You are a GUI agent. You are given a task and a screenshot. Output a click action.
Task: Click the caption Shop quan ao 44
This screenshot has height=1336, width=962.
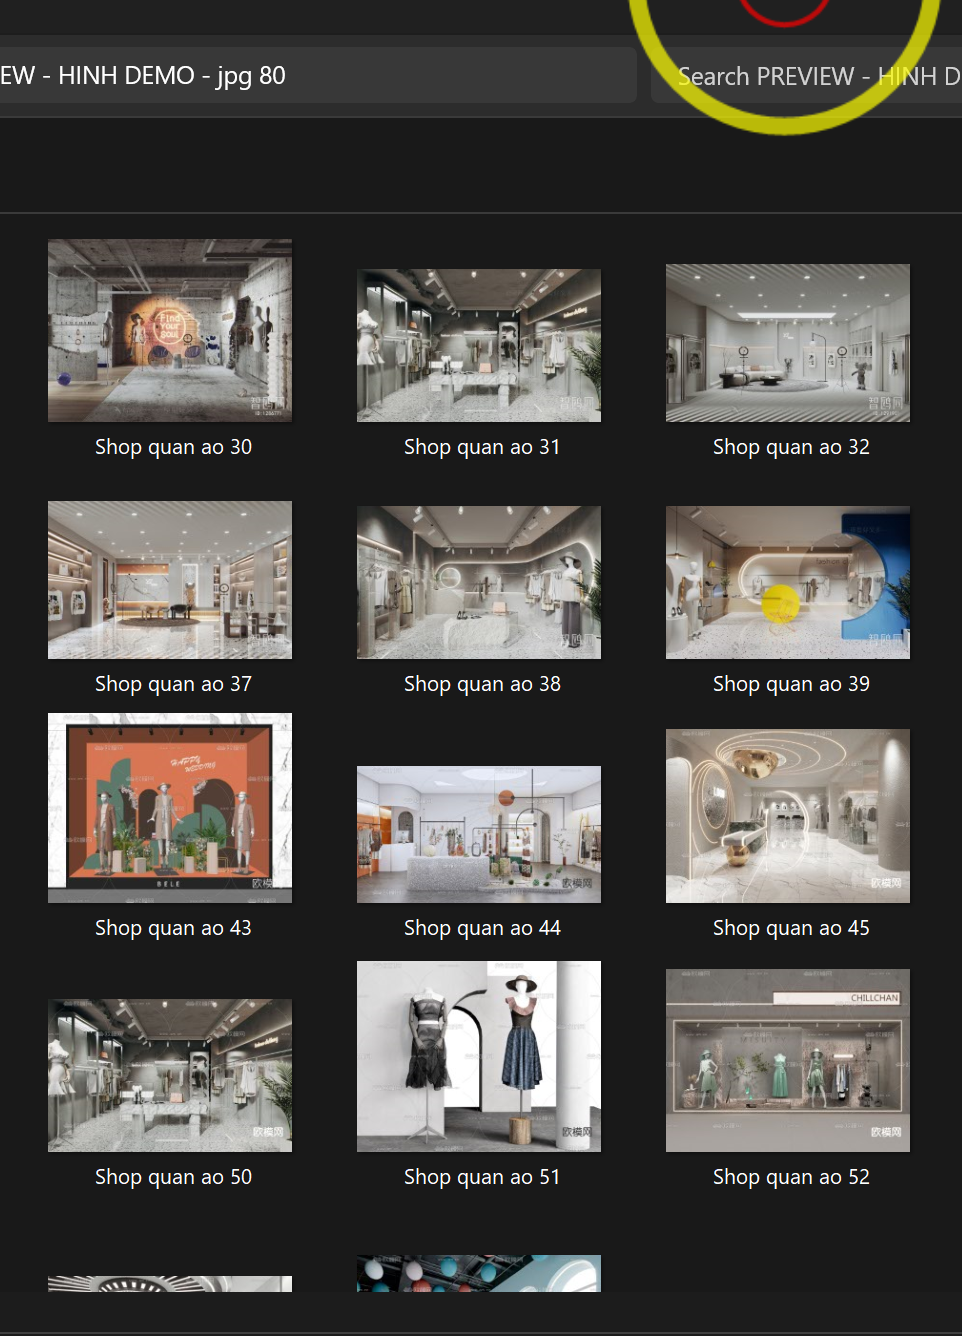[x=482, y=928]
